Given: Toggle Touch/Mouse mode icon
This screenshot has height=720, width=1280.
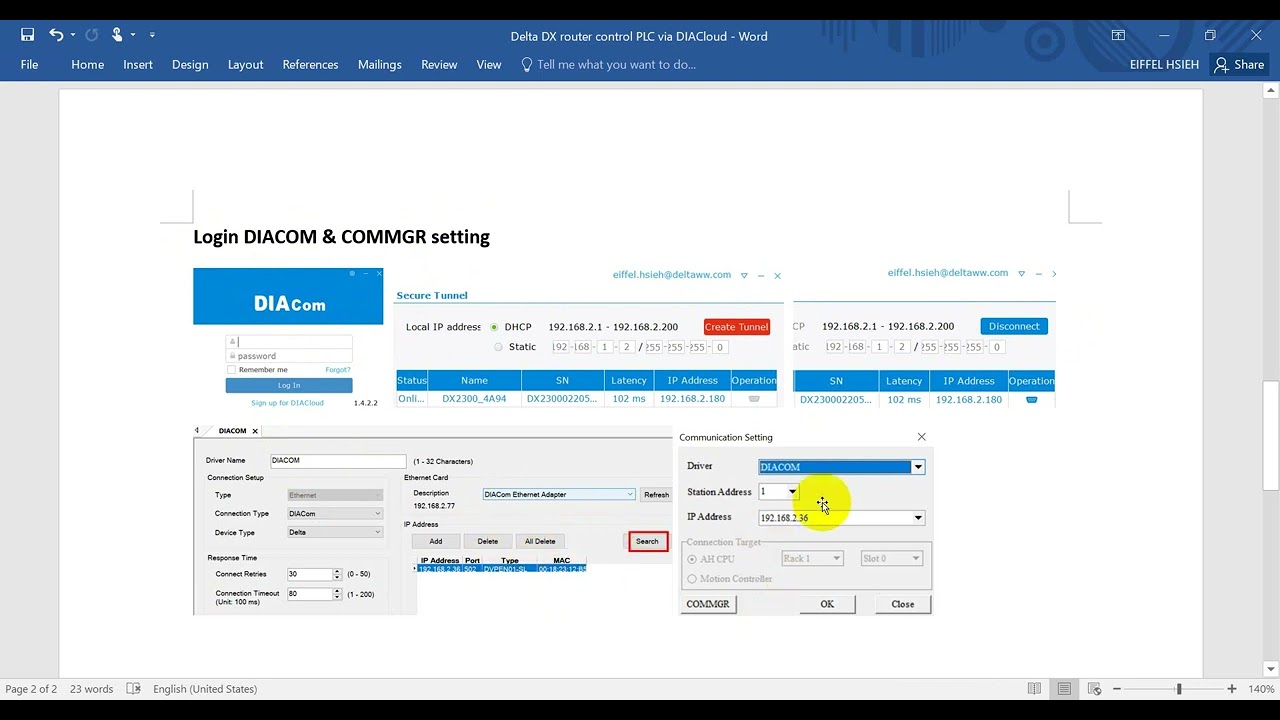Looking at the screenshot, I should pos(117,35).
